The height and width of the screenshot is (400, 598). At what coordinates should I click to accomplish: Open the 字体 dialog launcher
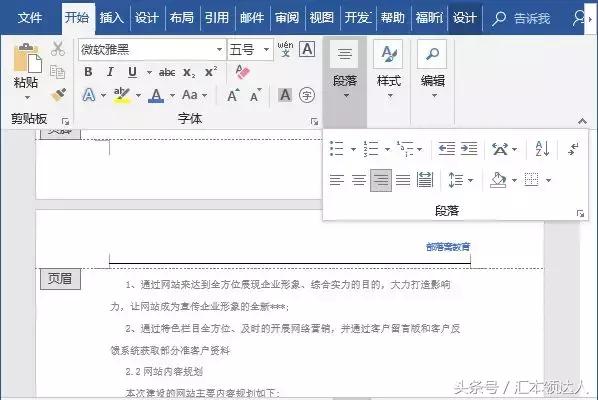pyautogui.click(x=314, y=122)
